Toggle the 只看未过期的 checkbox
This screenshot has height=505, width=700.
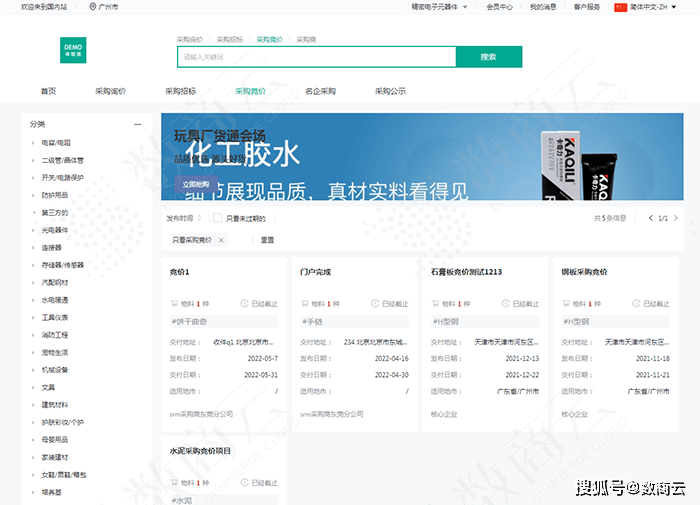tap(217, 218)
